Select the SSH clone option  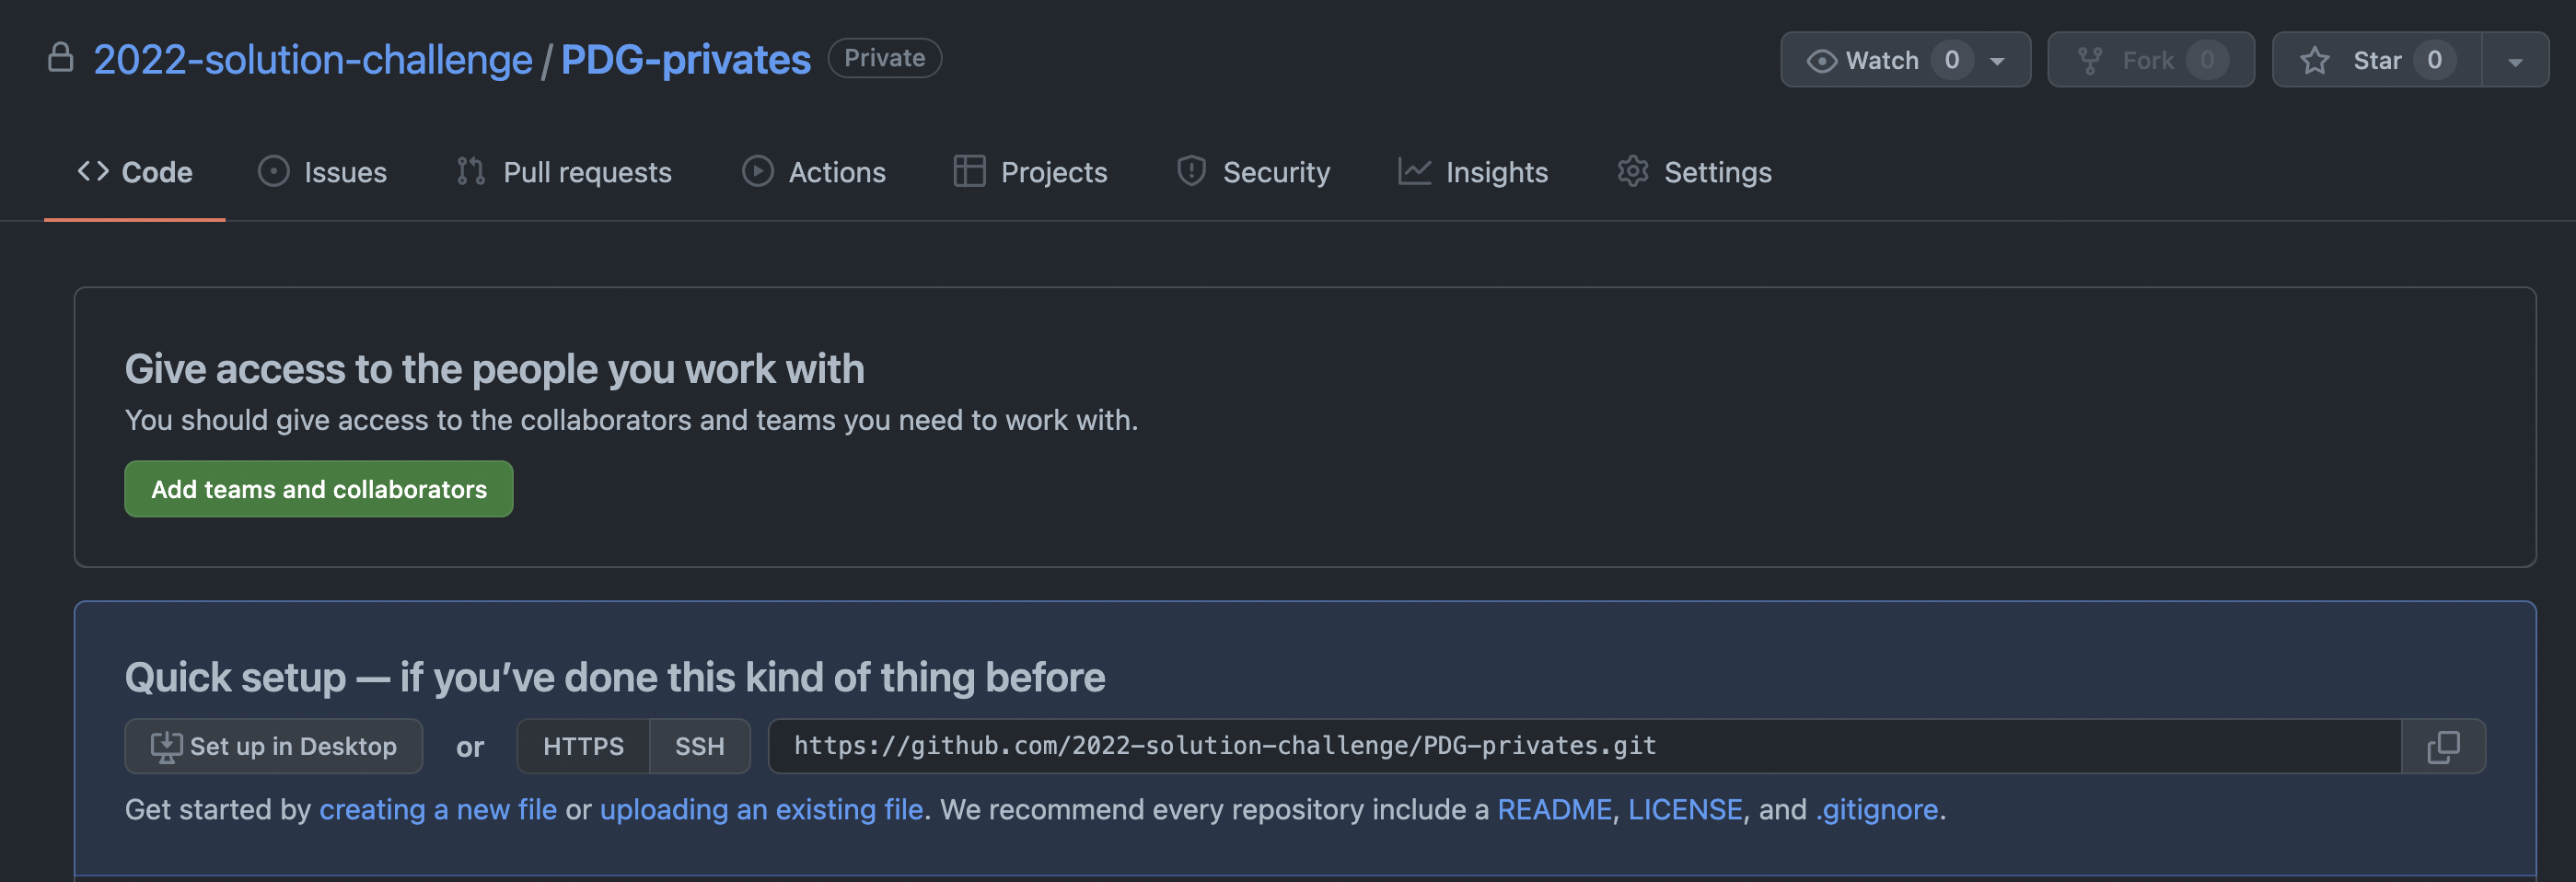(x=700, y=746)
